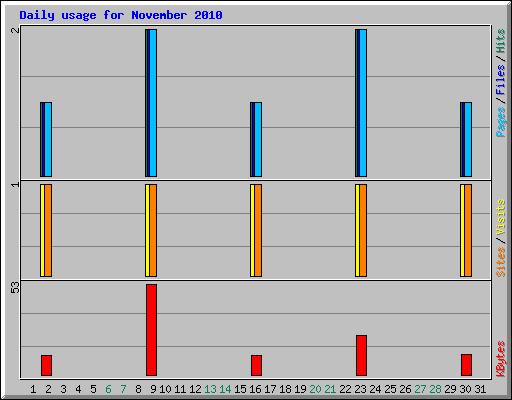Click green weekend day label '28'
Screen dimensions: 512x400
[435, 389]
